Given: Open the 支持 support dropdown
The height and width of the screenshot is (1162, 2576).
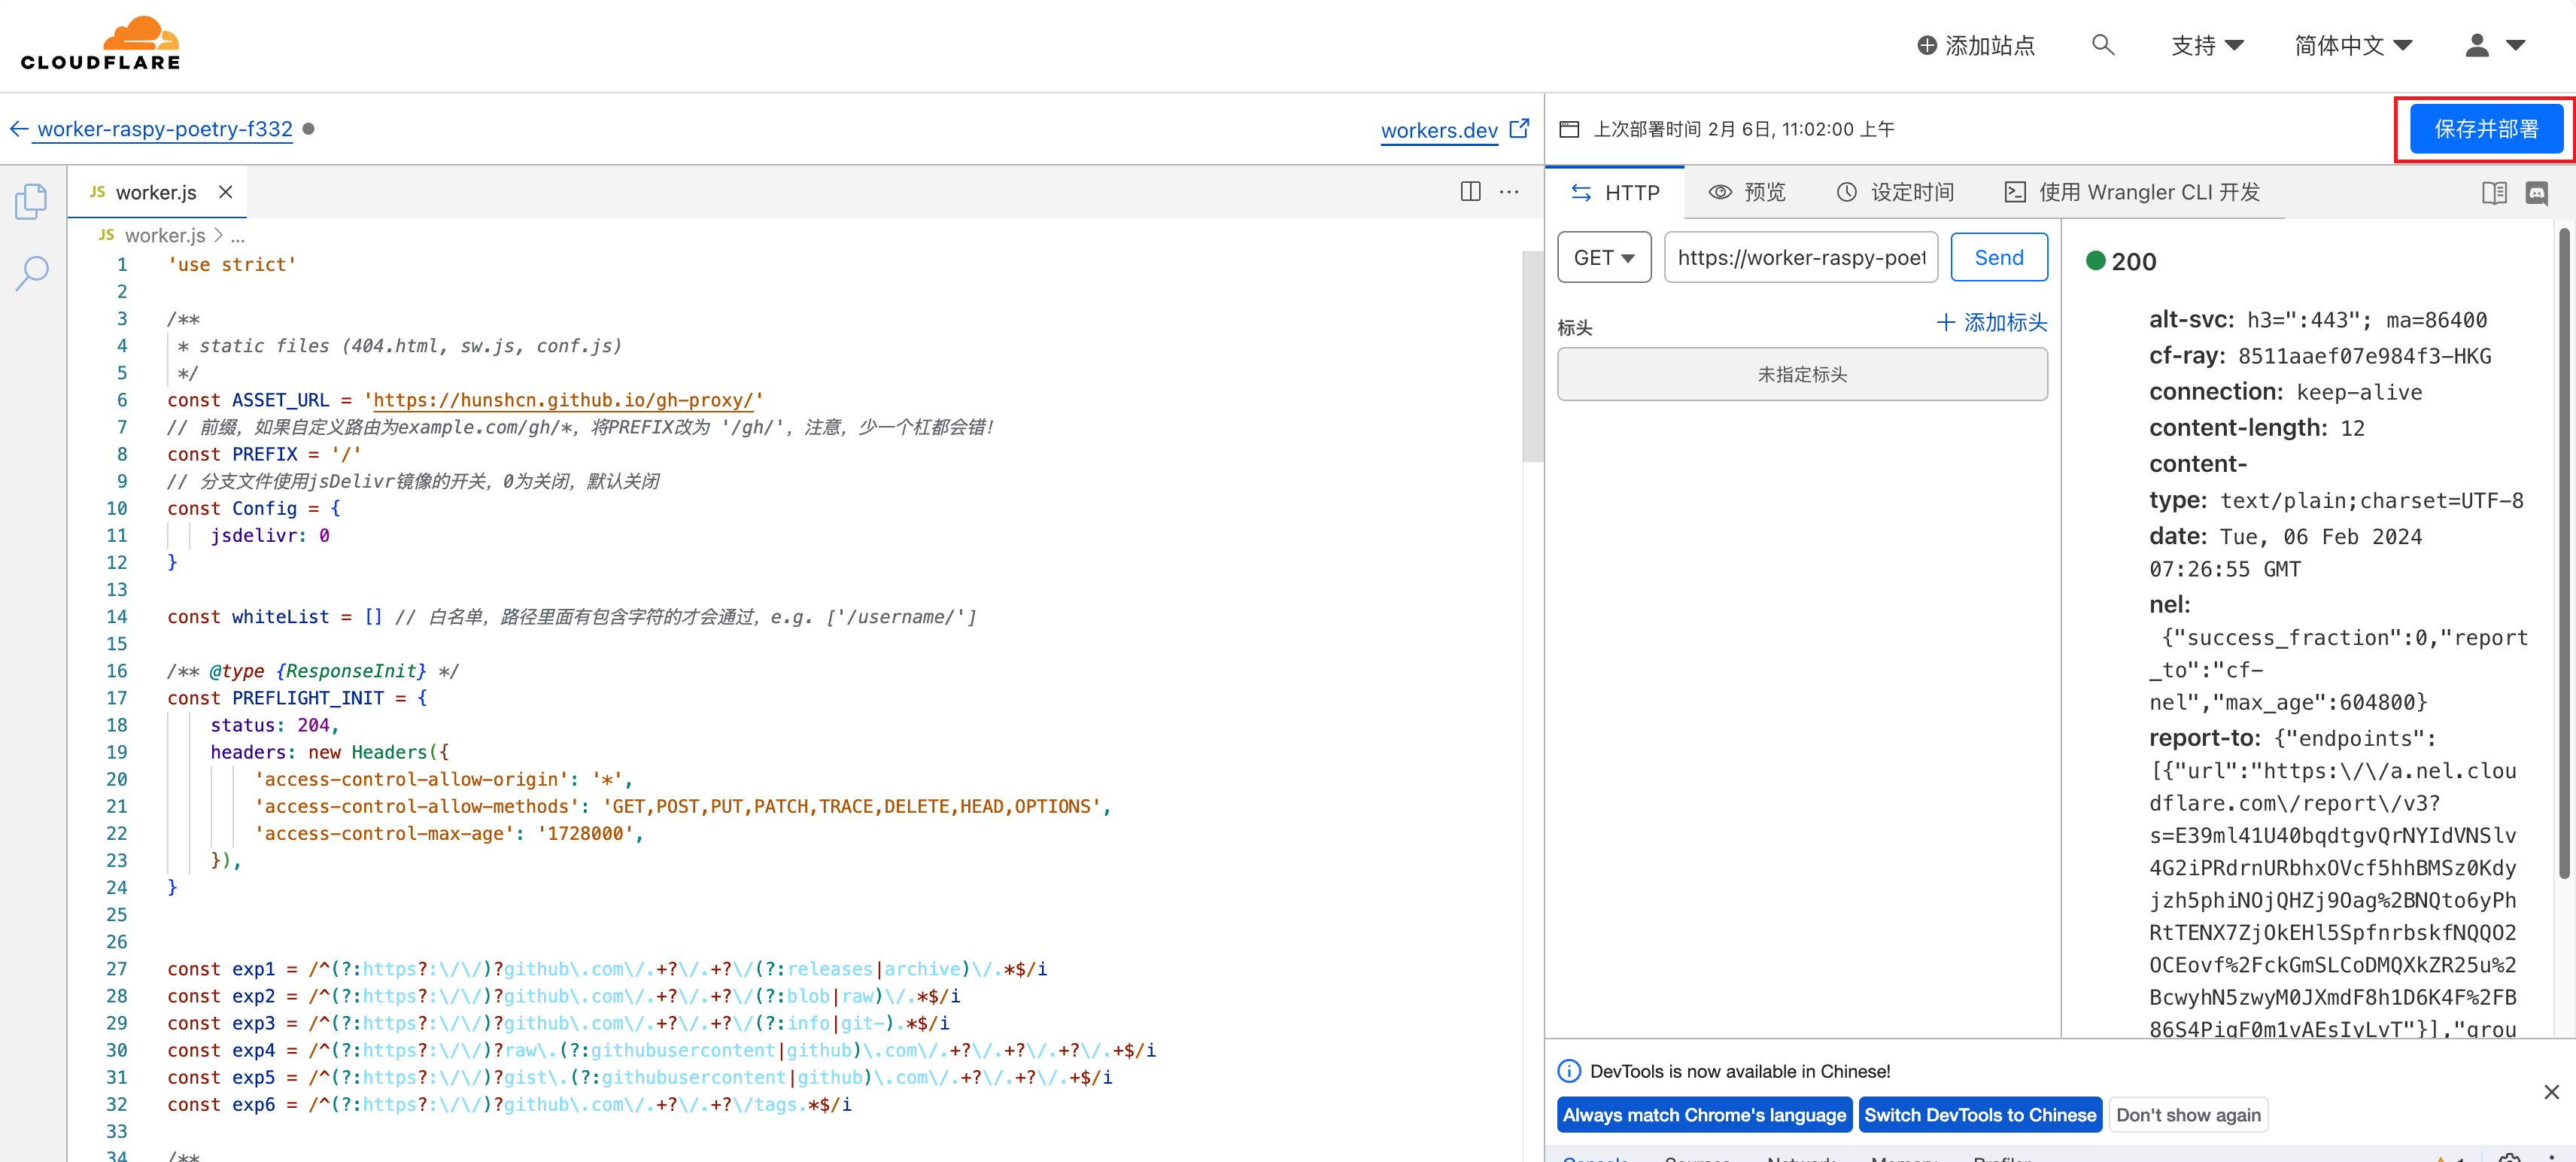Looking at the screenshot, I should pyautogui.click(x=2206, y=46).
